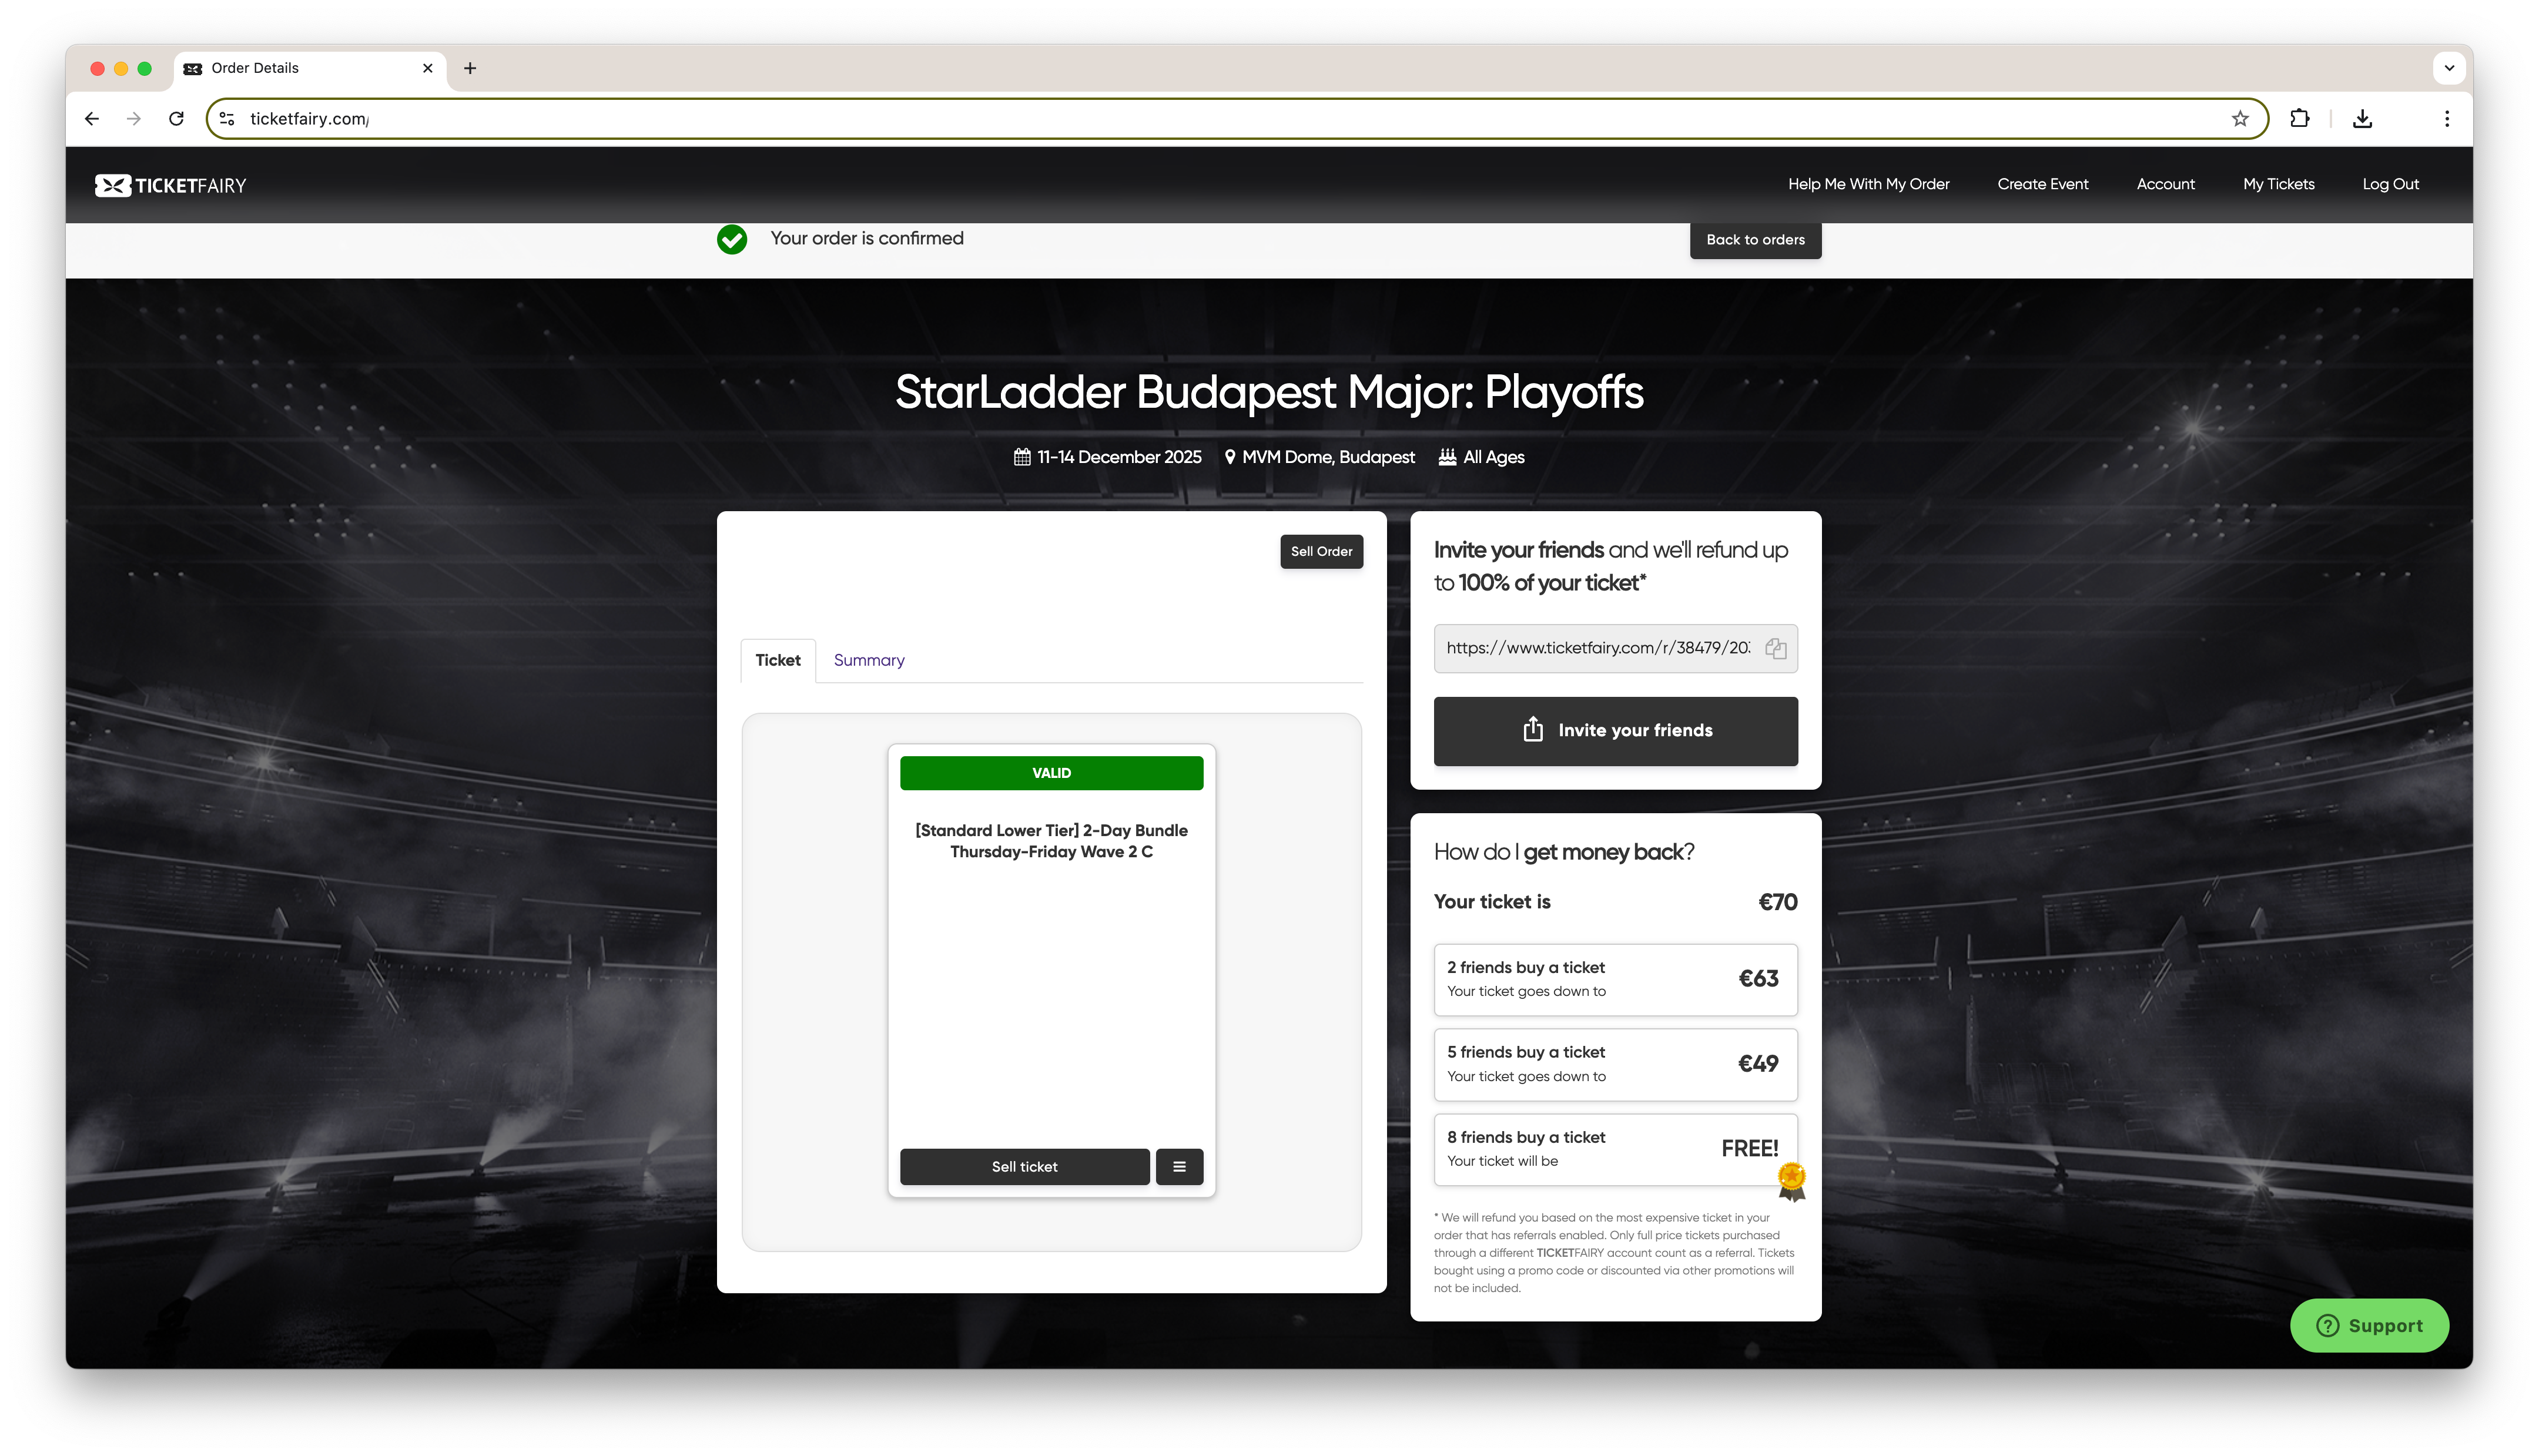This screenshot has width=2539, height=1456.
Task: Expand the tab search chevron
Action: click(2448, 68)
